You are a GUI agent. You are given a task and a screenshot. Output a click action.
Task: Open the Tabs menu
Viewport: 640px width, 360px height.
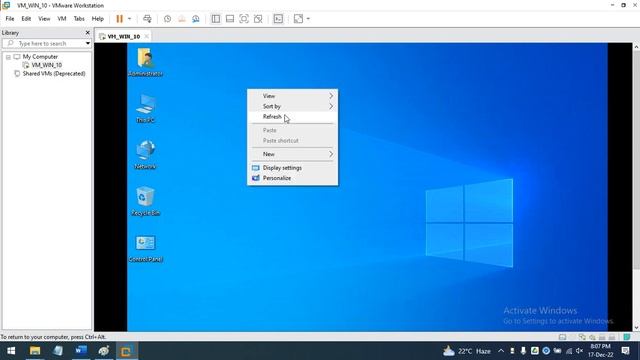[79, 19]
